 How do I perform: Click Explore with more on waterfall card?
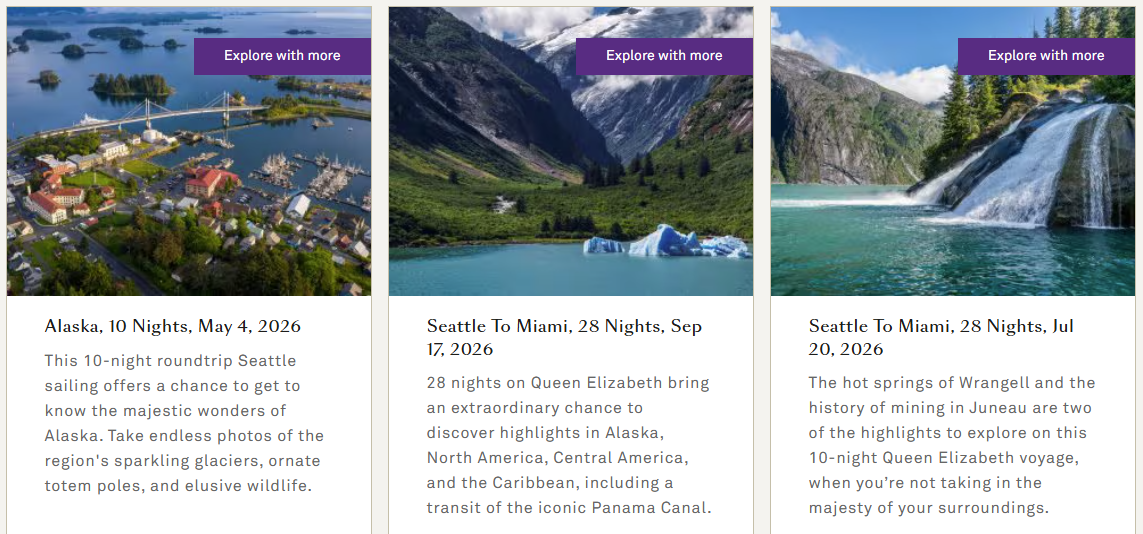(x=1046, y=56)
